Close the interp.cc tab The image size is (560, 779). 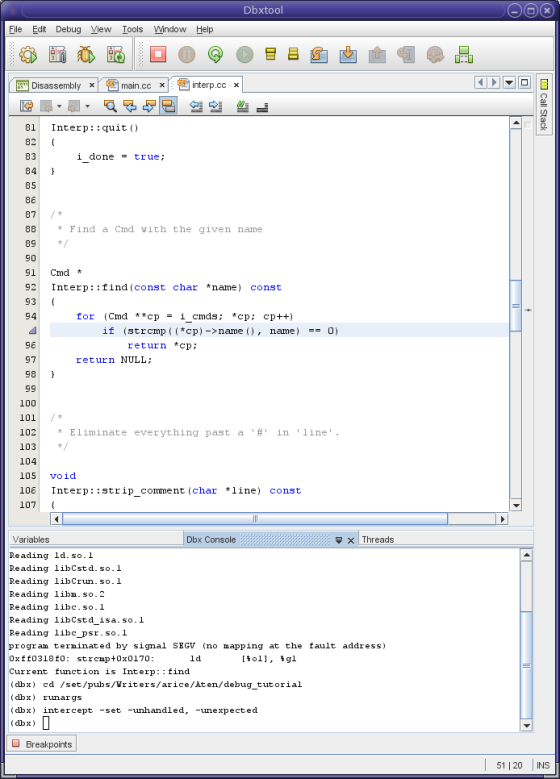tap(237, 85)
